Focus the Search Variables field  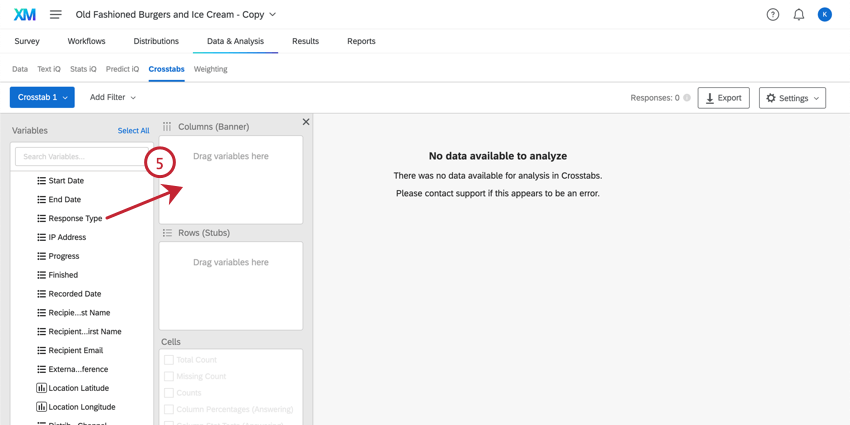point(82,157)
